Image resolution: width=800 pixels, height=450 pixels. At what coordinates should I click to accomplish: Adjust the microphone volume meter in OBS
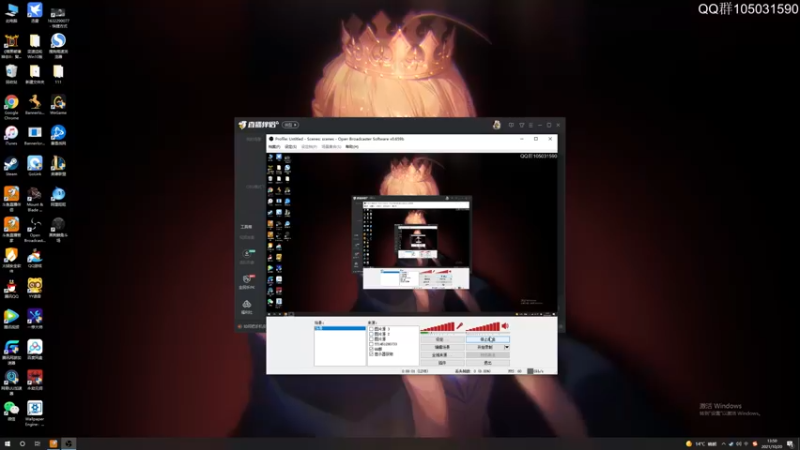click(x=437, y=327)
